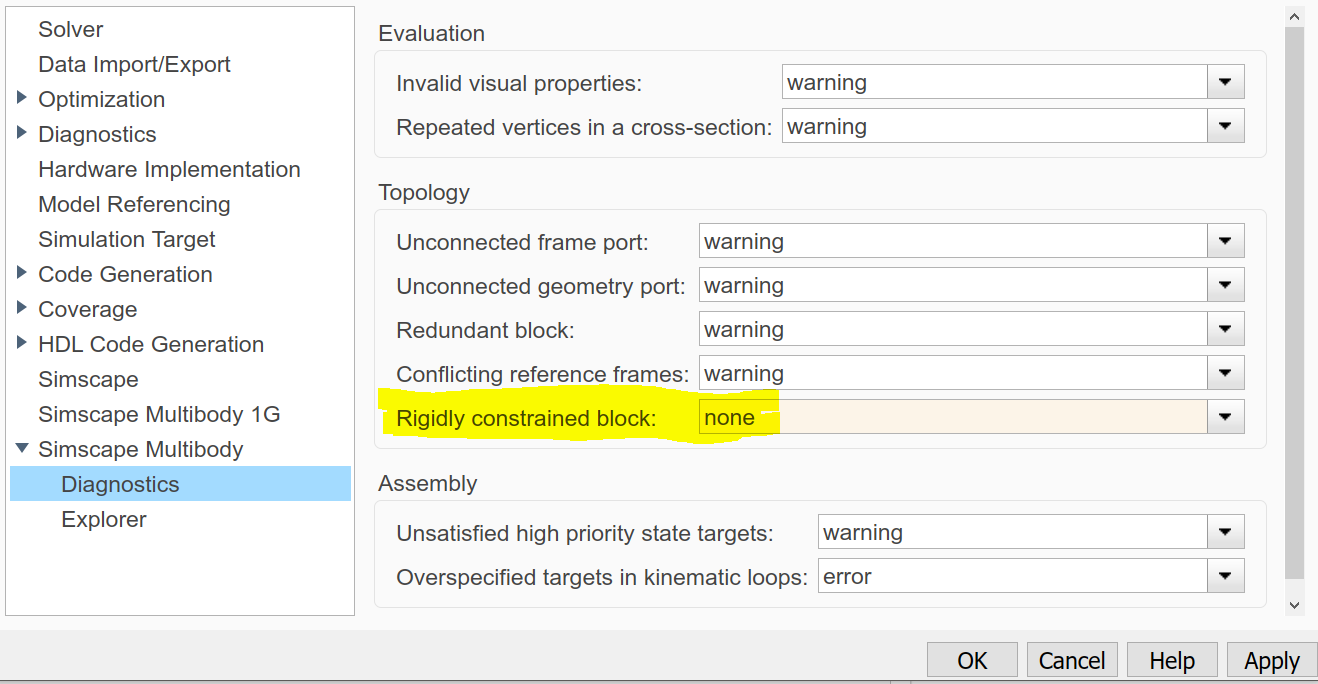Select the Explorer item under Simscape Multibody

pos(104,519)
